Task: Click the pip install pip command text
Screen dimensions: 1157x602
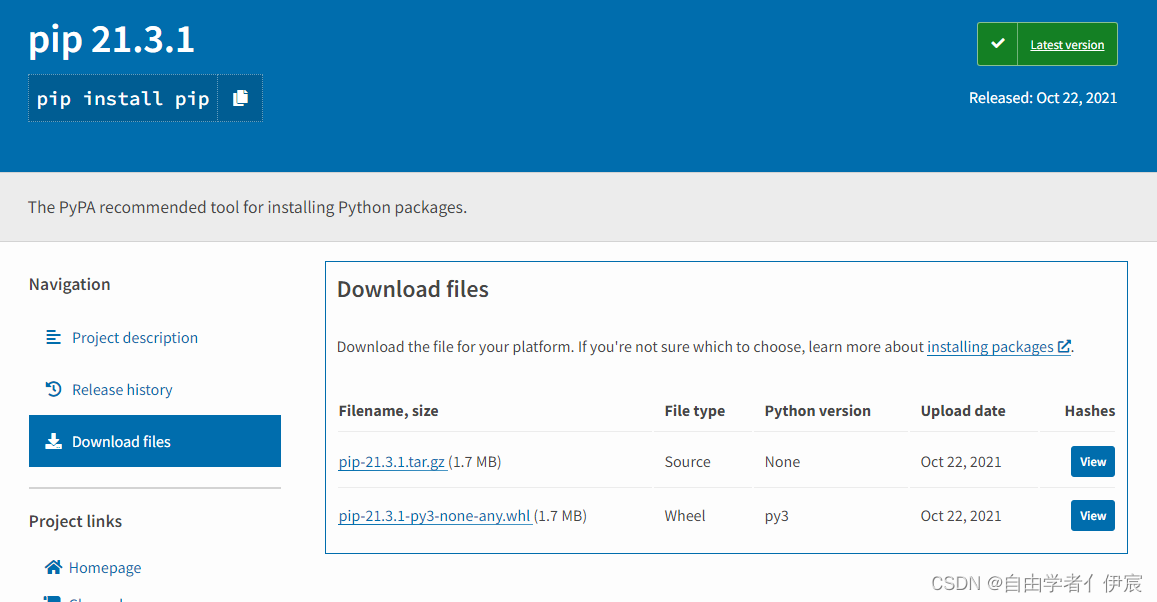Action: click(123, 98)
